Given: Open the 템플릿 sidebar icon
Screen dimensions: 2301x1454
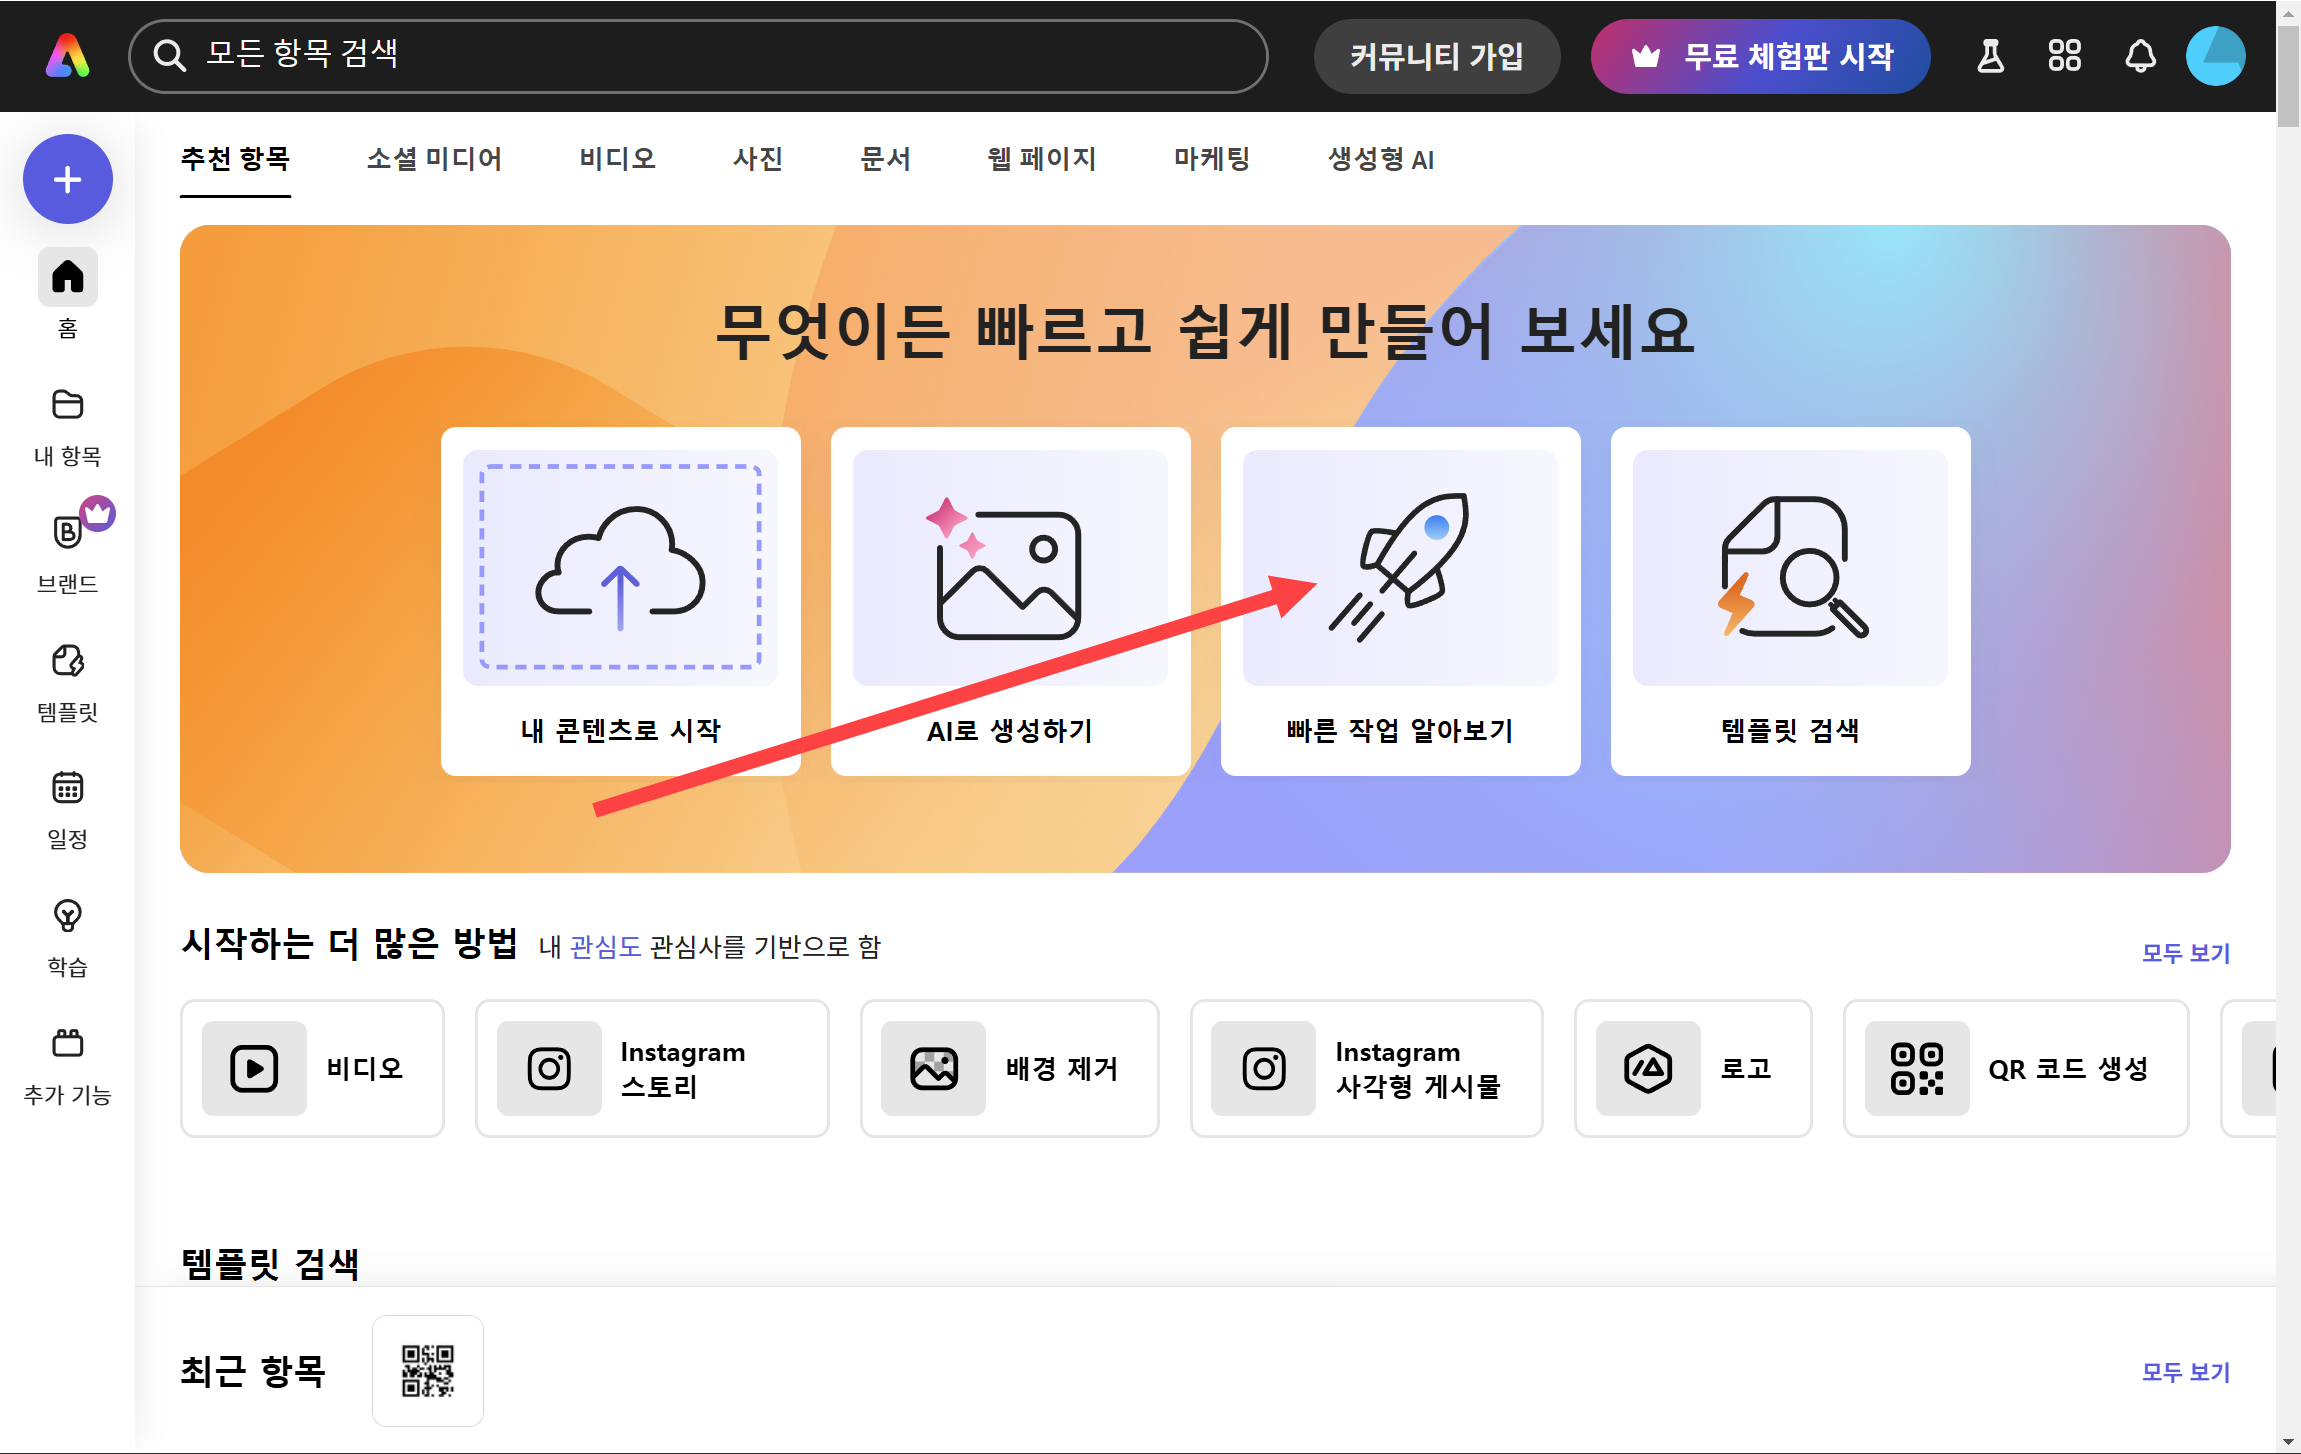Looking at the screenshot, I should pos(68,661).
